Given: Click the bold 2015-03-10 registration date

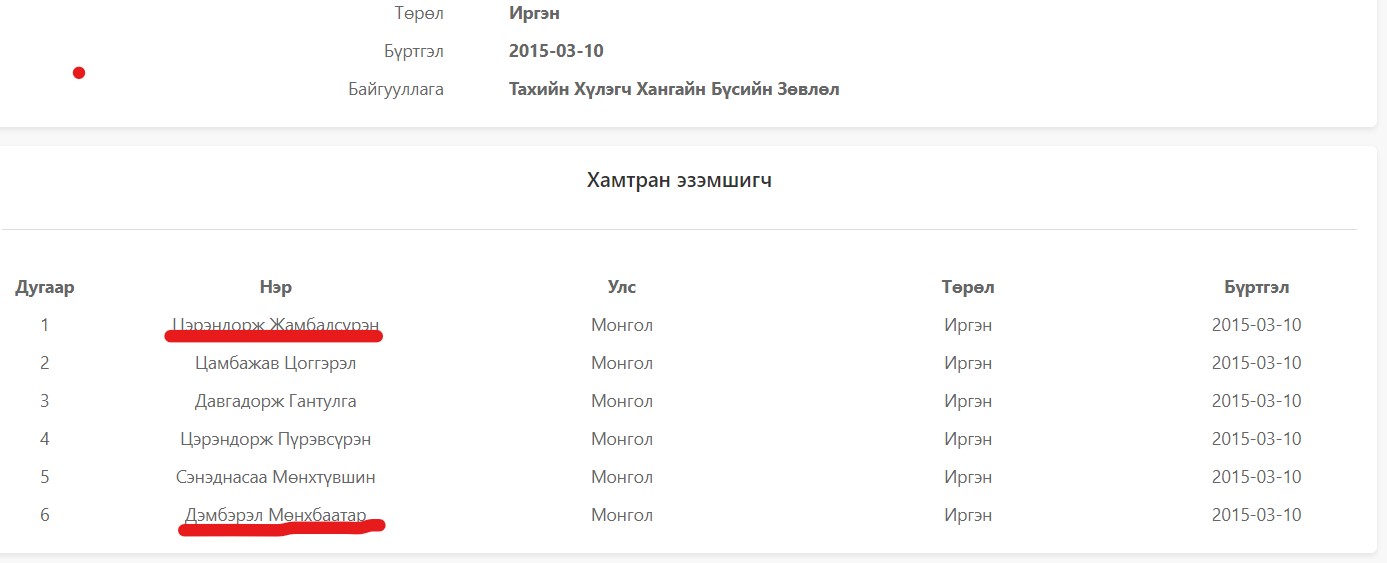Looking at the screenshot, I should (x=556, y=51).
